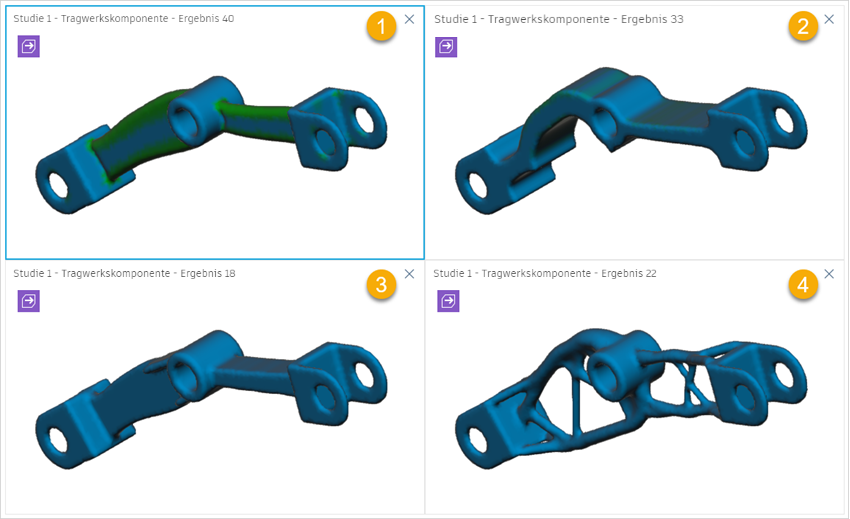This screenshot has height=519, width=850.
Task: Open the purple export icon for Ergebnis 40
Action: pyautogui.click(x=29, y=46)
